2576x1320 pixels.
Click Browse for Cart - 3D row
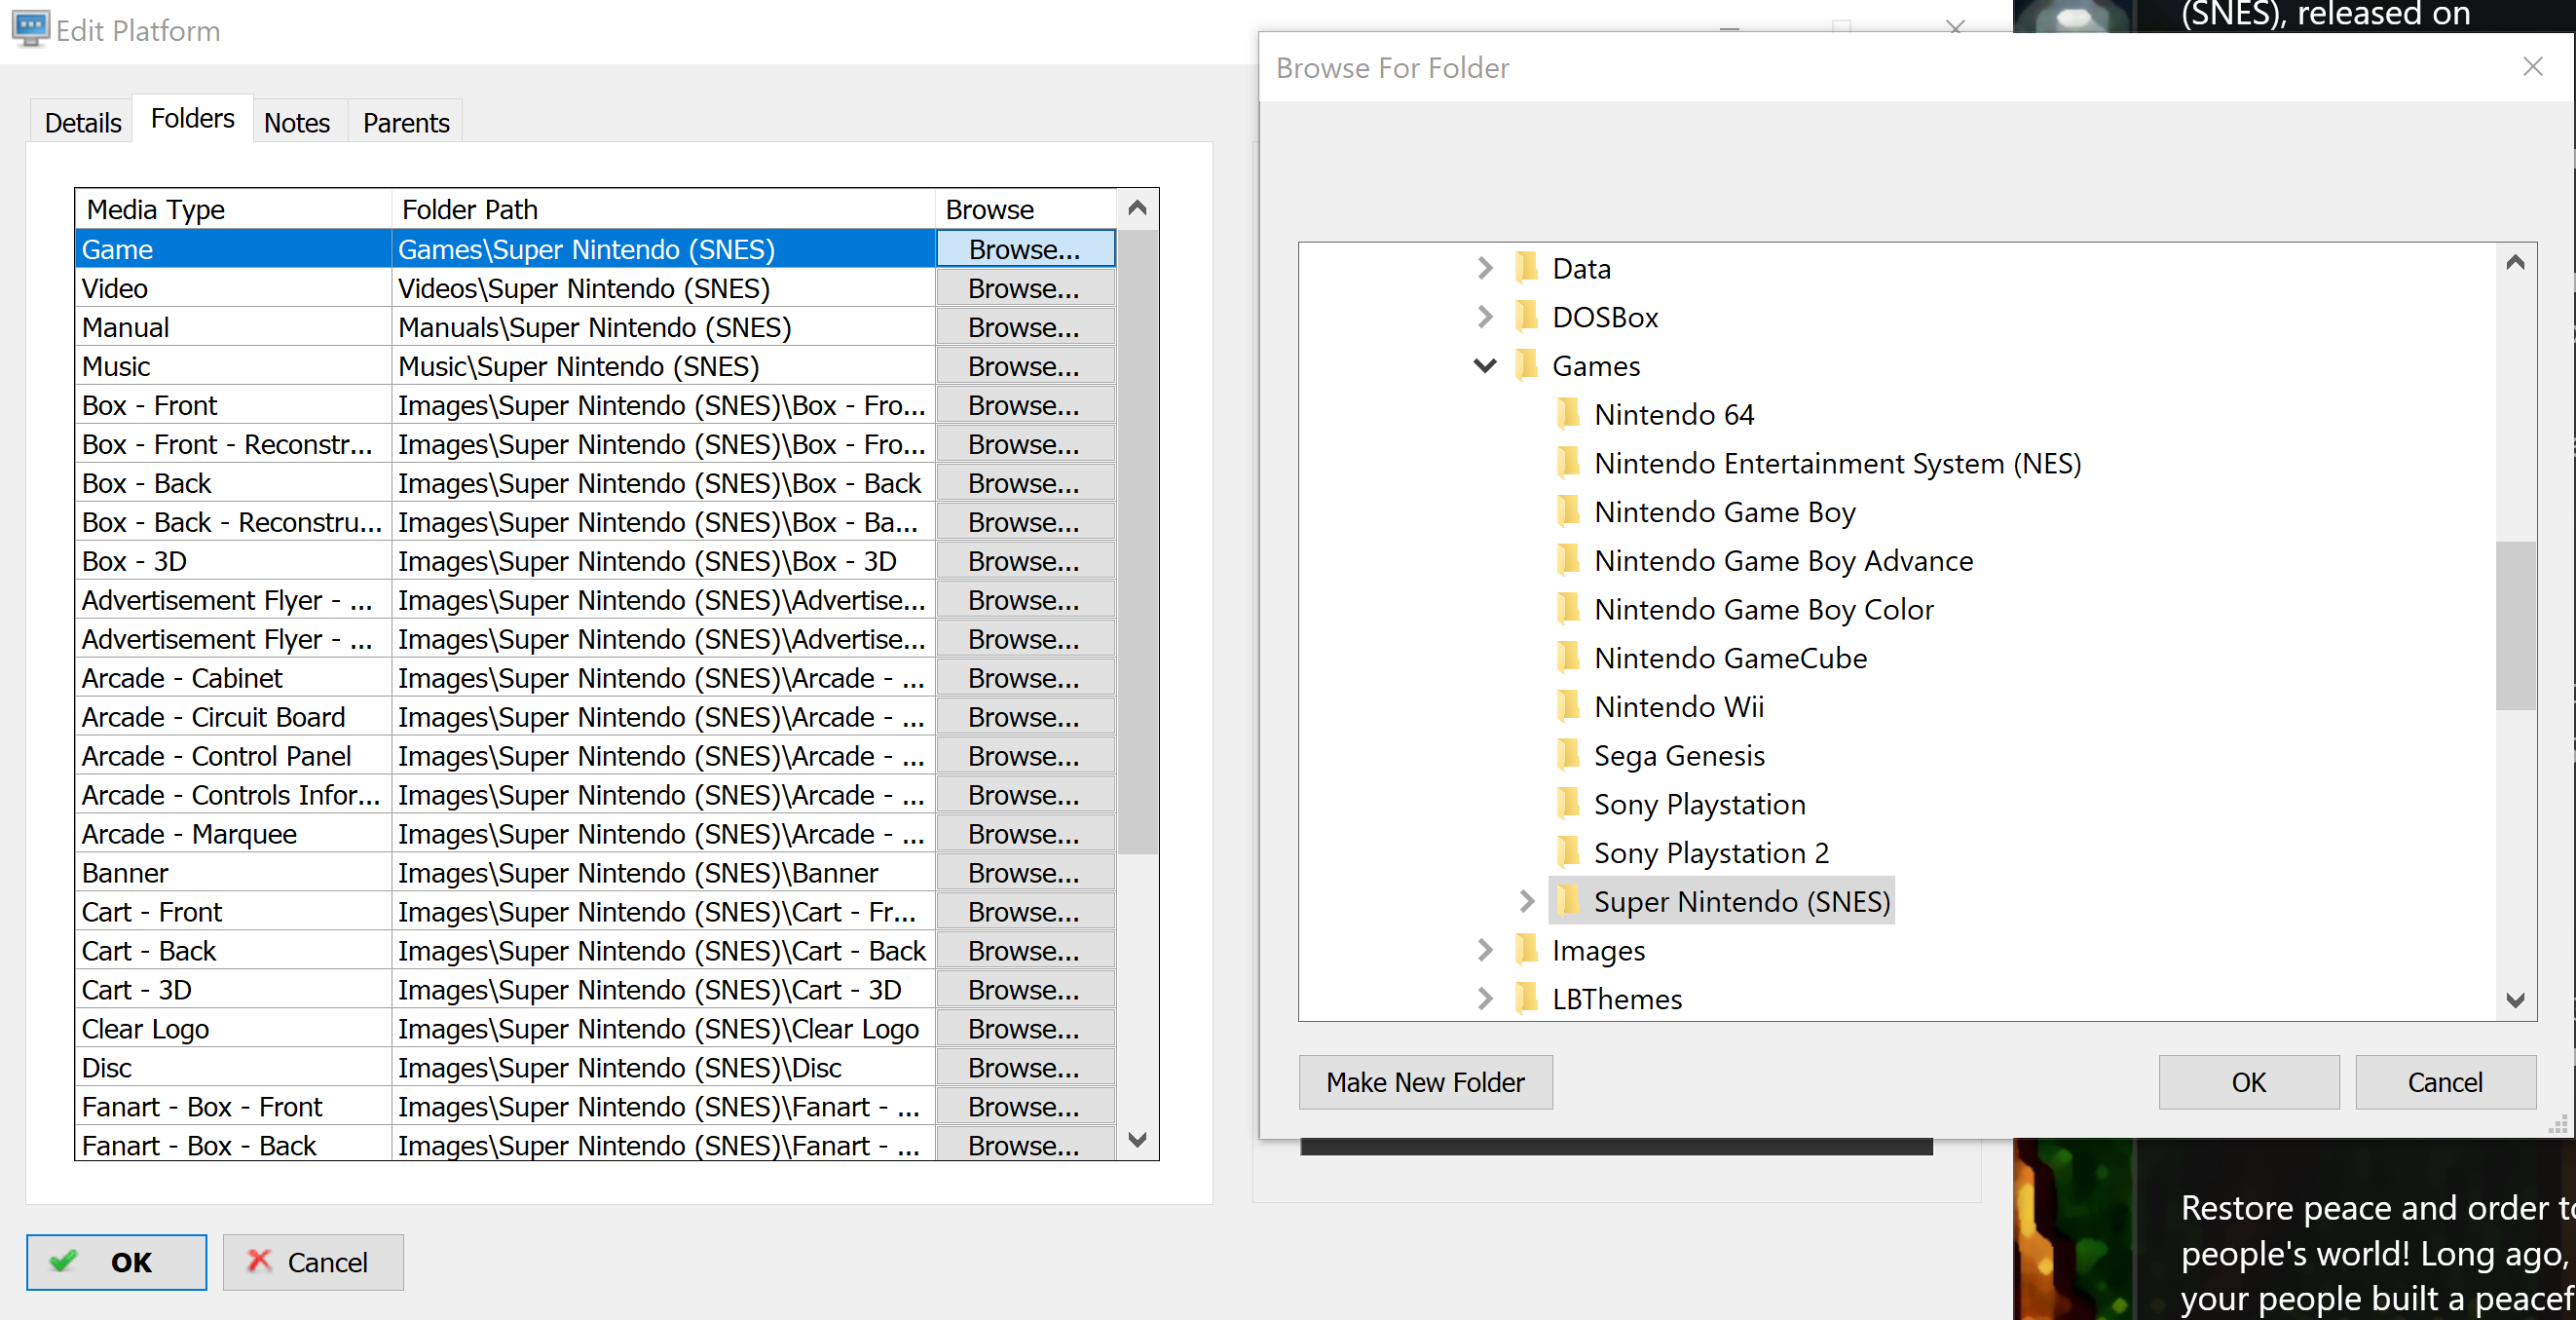pos(1025,990)
